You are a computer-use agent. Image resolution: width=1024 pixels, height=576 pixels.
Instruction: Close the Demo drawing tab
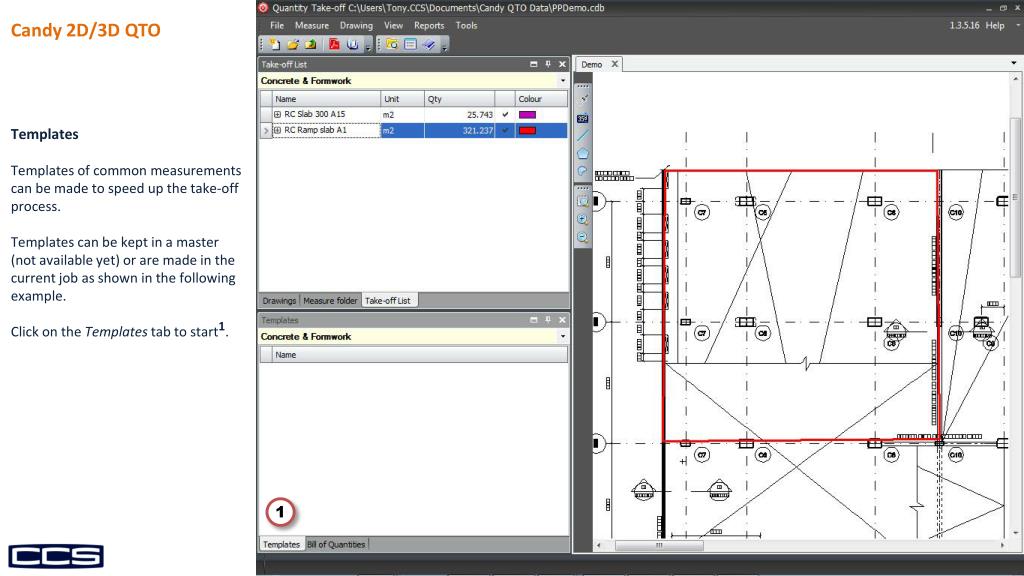[x=615, y=64]
